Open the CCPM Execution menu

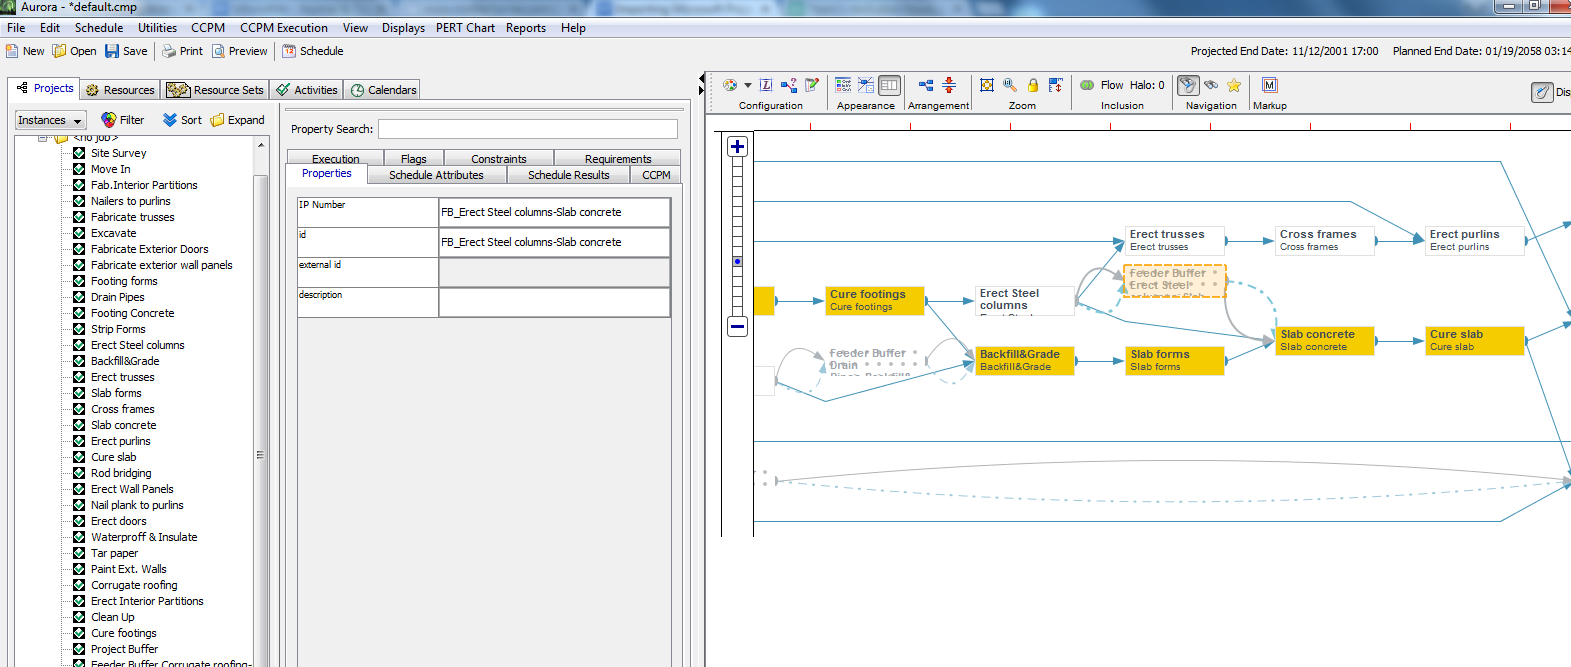[x=283, y=28]
